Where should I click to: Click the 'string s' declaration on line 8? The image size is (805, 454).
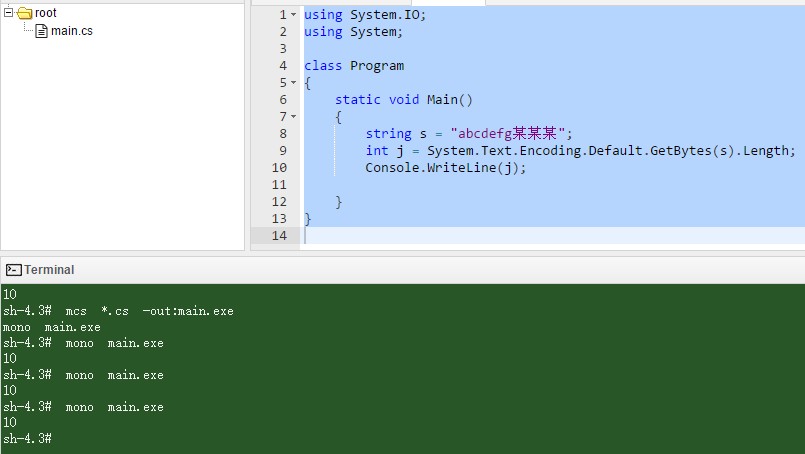396,134
